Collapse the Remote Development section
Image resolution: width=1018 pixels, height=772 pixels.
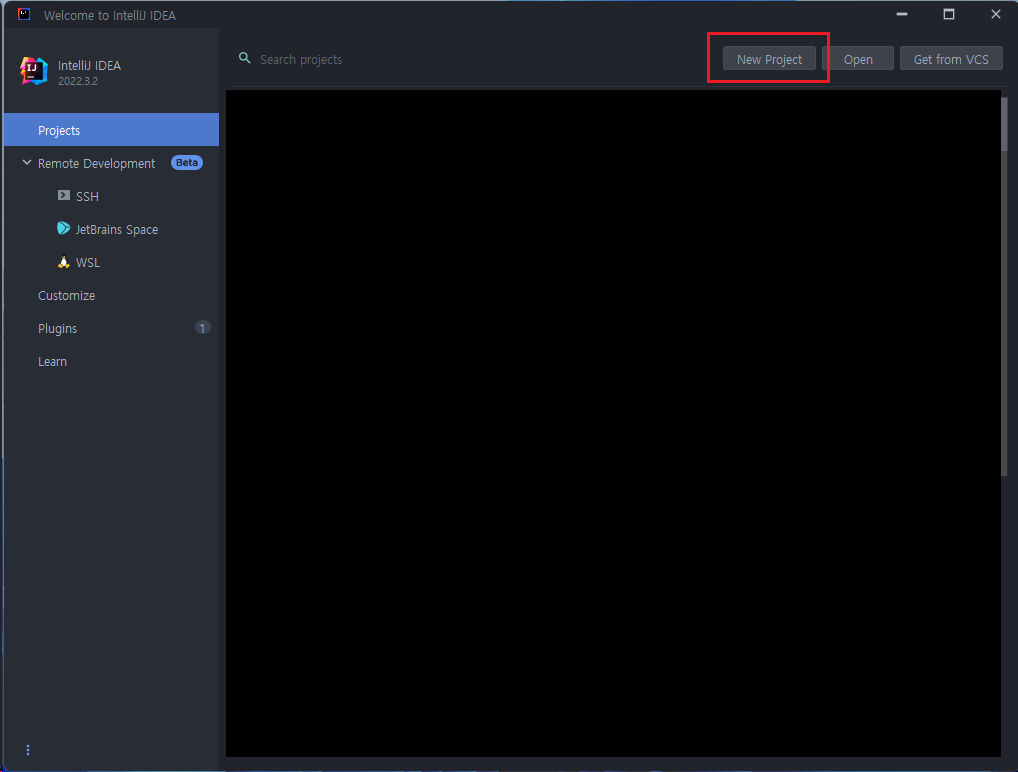point(27,162)
